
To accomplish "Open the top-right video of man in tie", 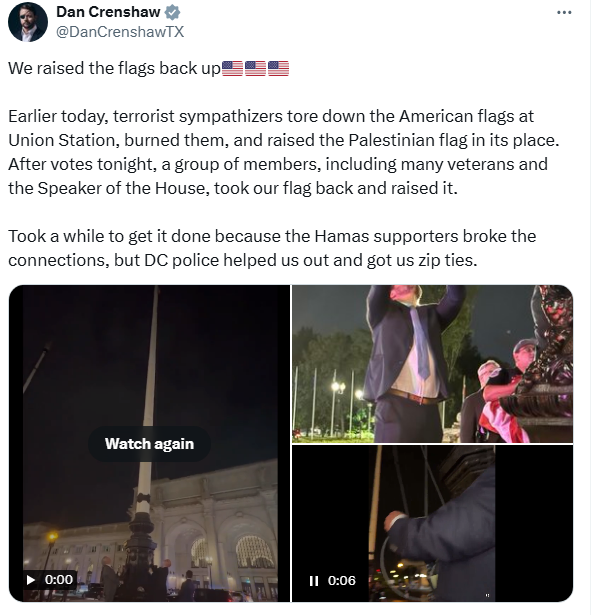I will (x=432, y=363).
